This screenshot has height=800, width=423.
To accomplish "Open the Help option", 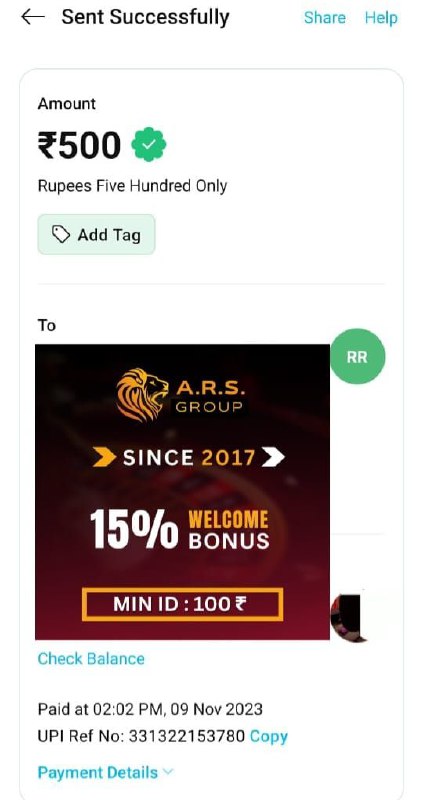I will click(x=381, y=18).
